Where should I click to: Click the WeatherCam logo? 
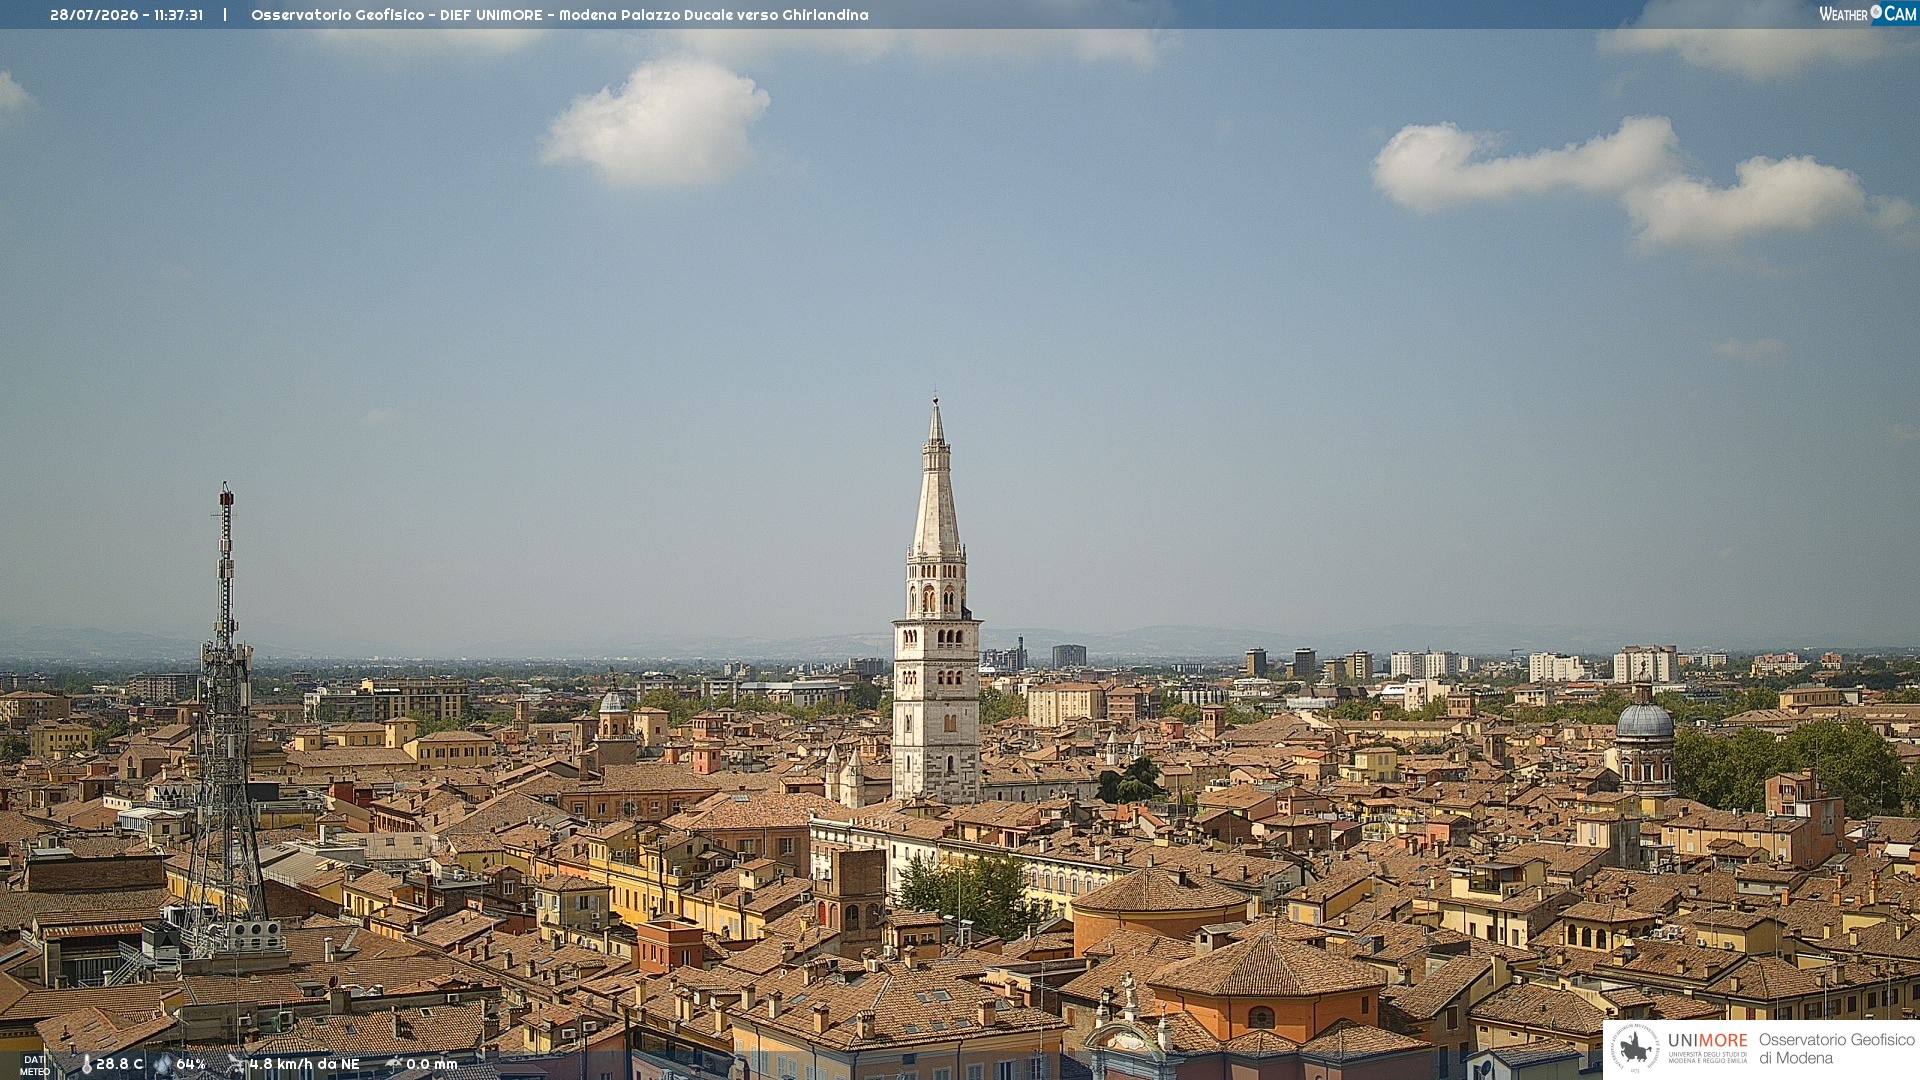coord(1867,13)
